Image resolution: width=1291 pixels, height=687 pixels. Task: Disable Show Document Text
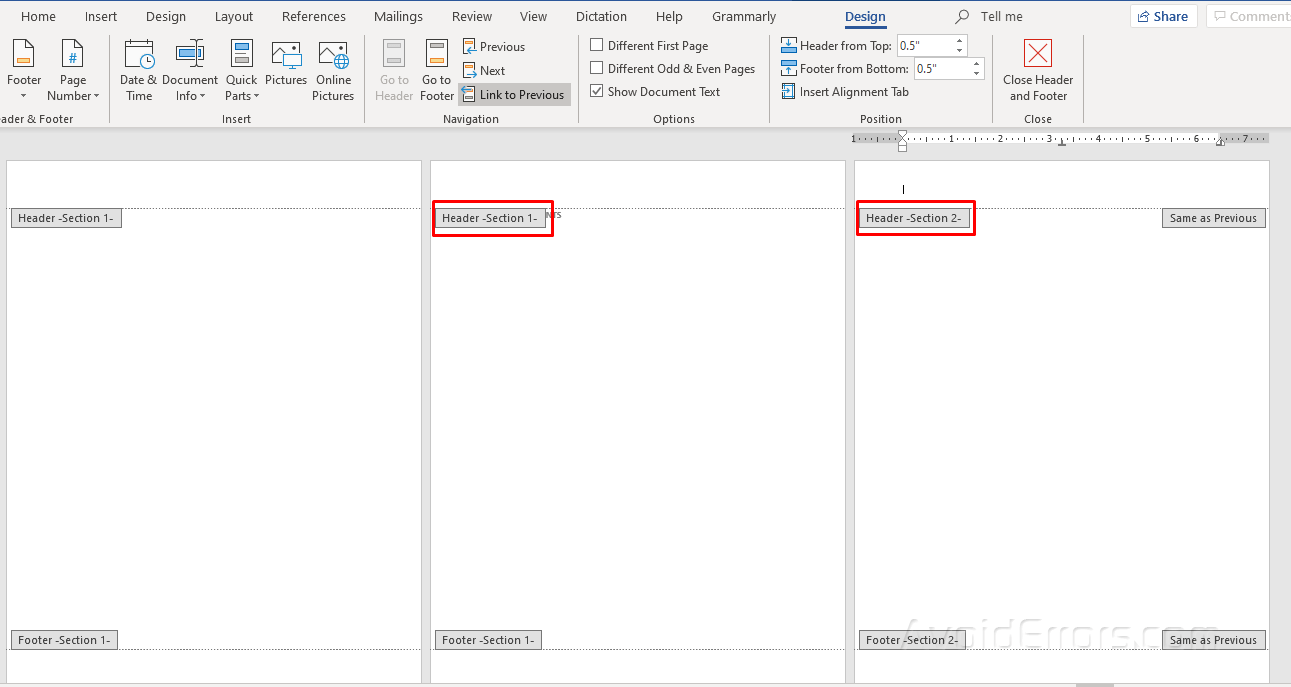(x=596, y=91)
